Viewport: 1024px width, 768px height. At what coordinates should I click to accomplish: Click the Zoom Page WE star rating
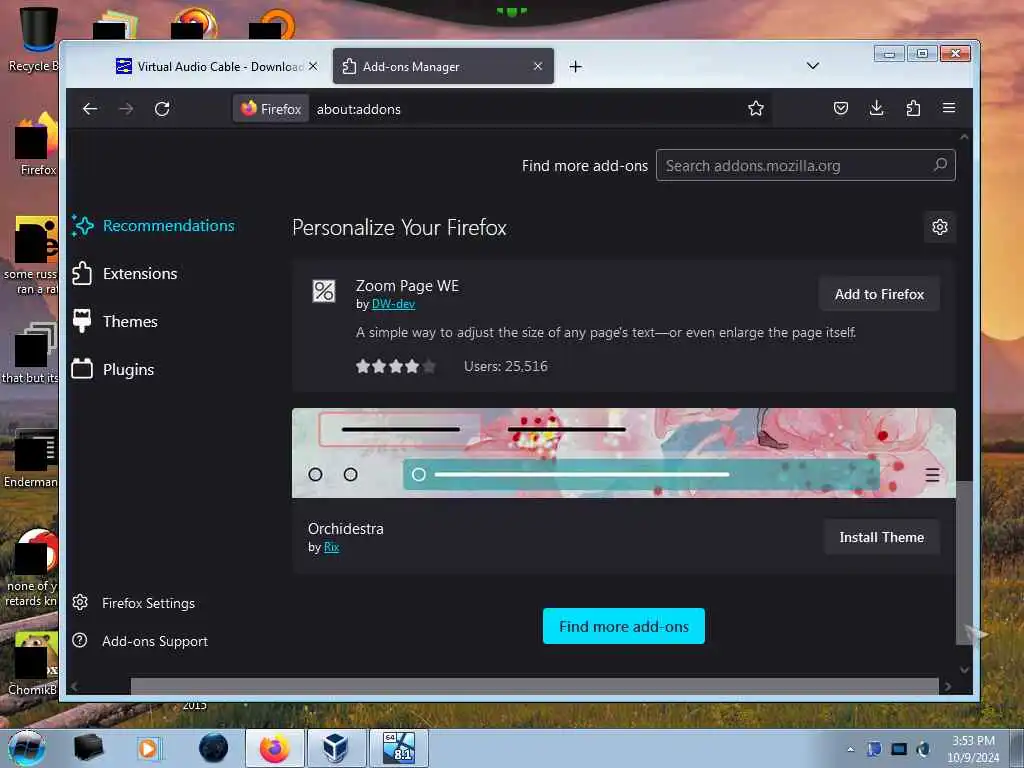pyautogui.click(x=396, y=366)
